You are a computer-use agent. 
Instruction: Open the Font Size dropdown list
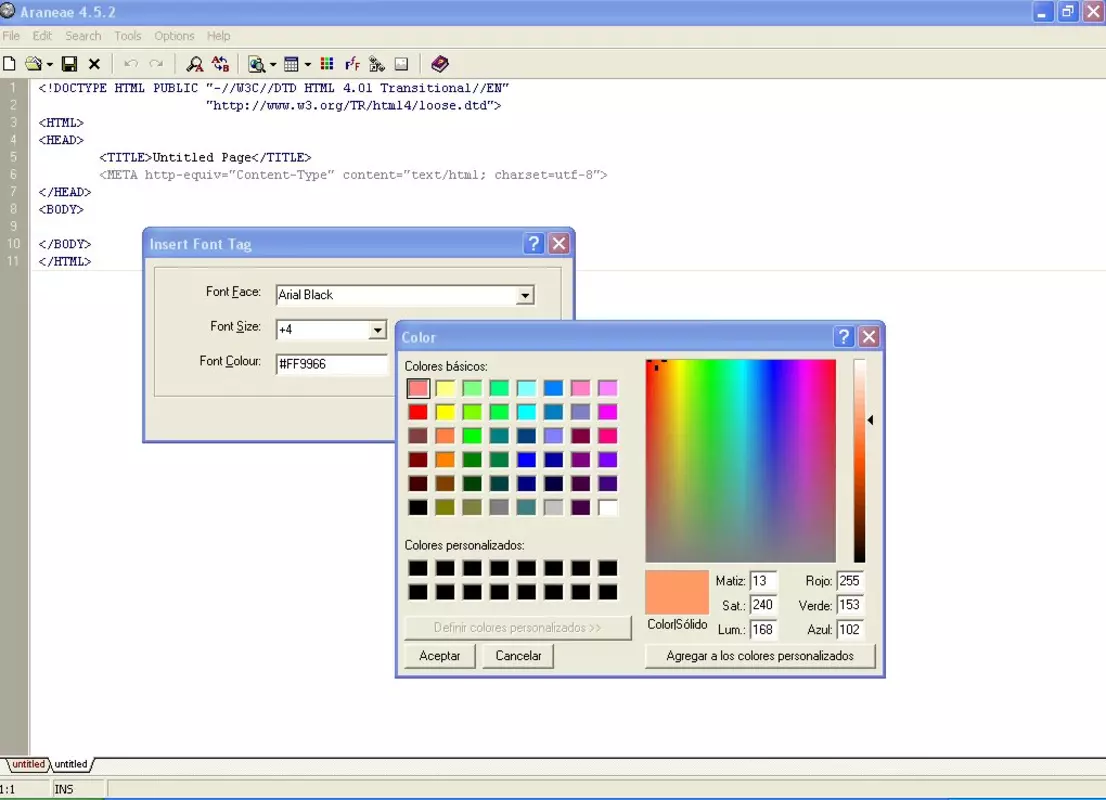[x=377, y=329]
